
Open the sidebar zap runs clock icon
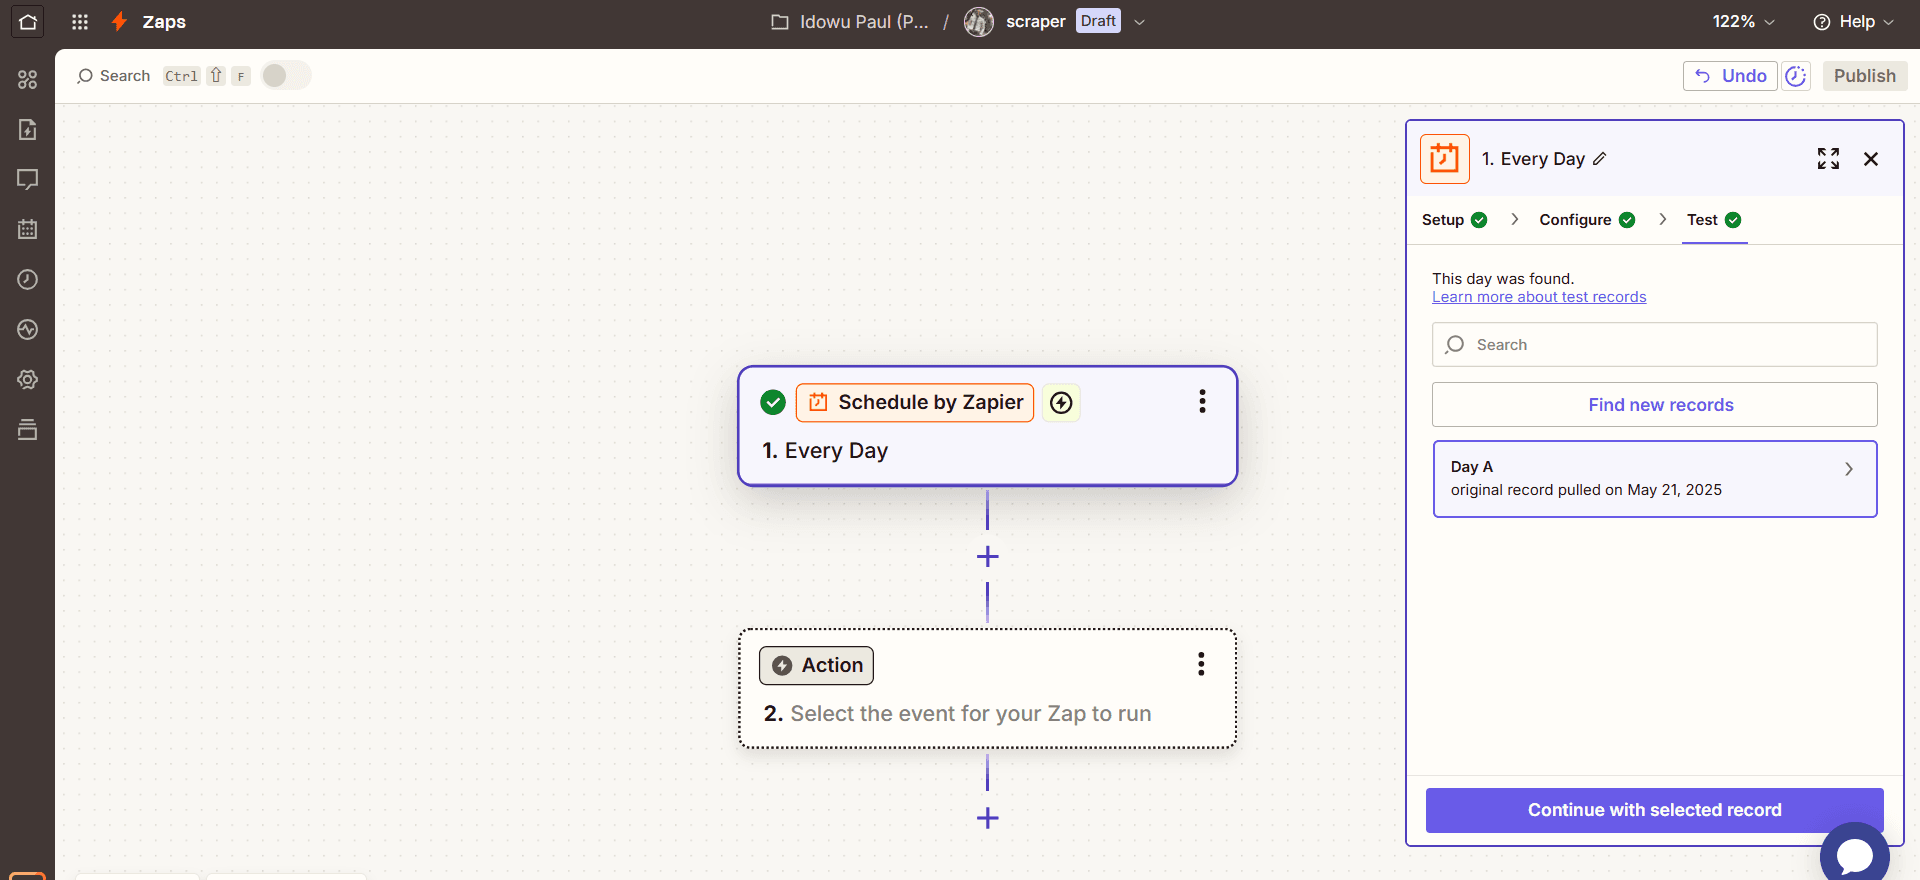(x=27, y=279)
